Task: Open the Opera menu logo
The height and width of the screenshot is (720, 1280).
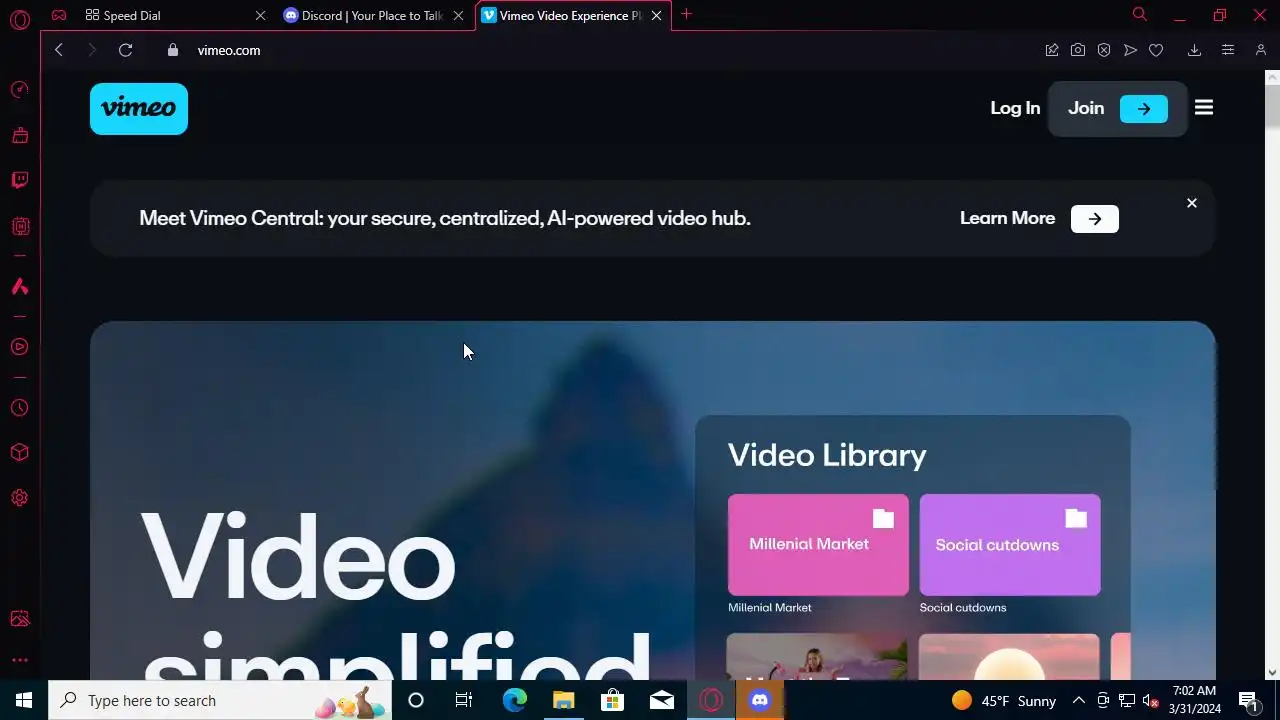Action: coord(19,19)
